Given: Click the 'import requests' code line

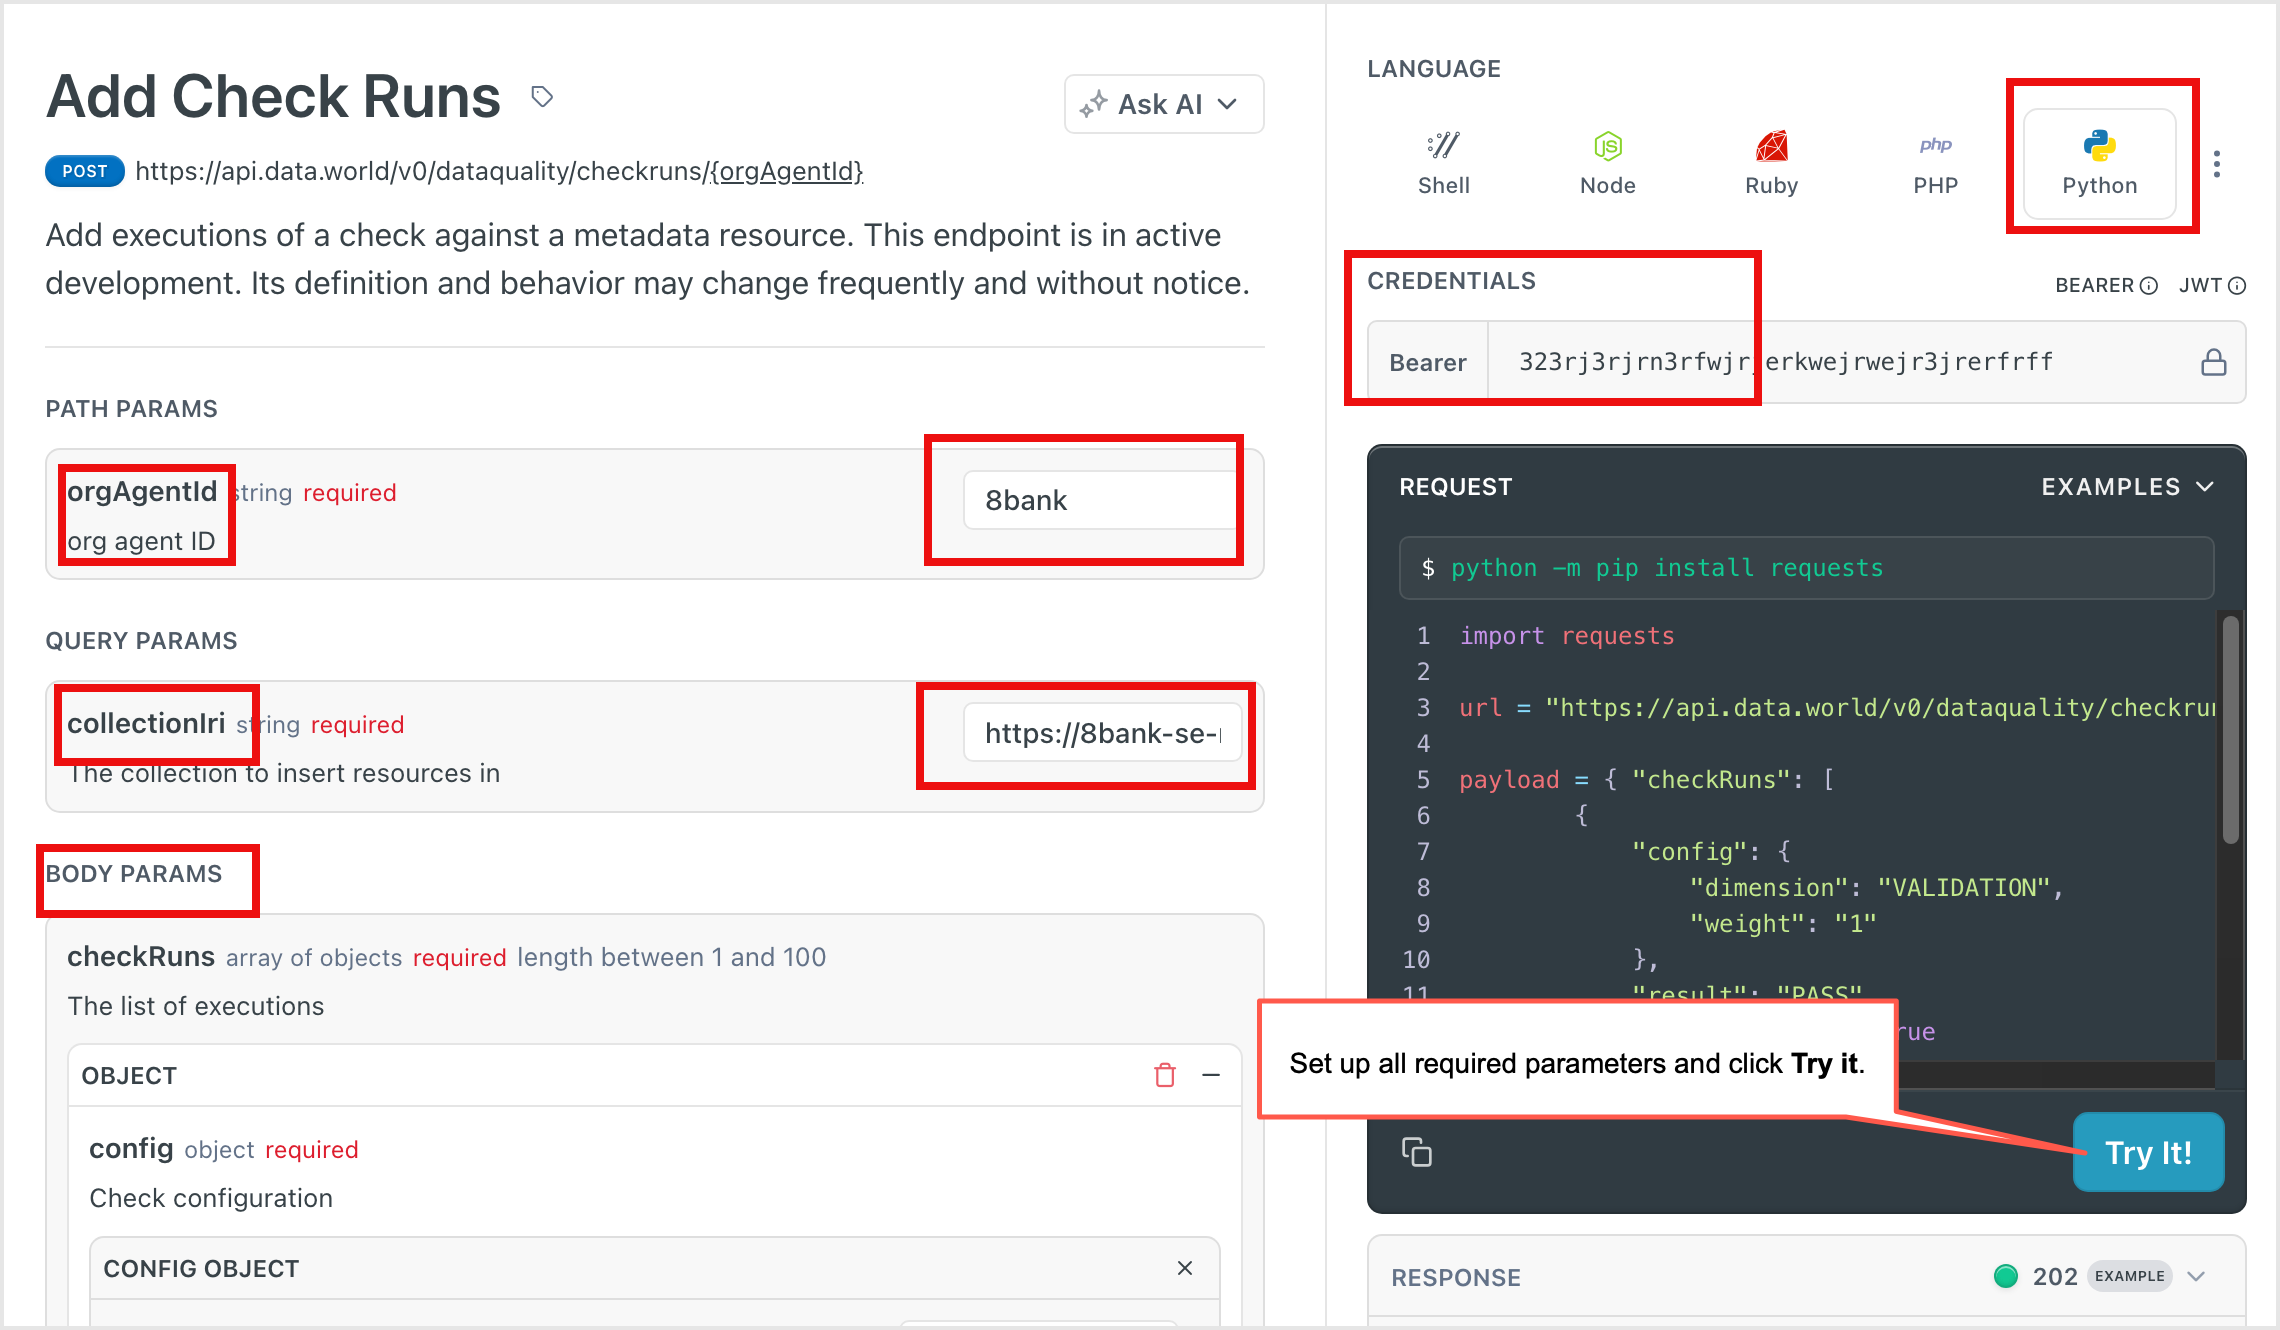Looking at the screenshot, I should [x=1566, y=636].
